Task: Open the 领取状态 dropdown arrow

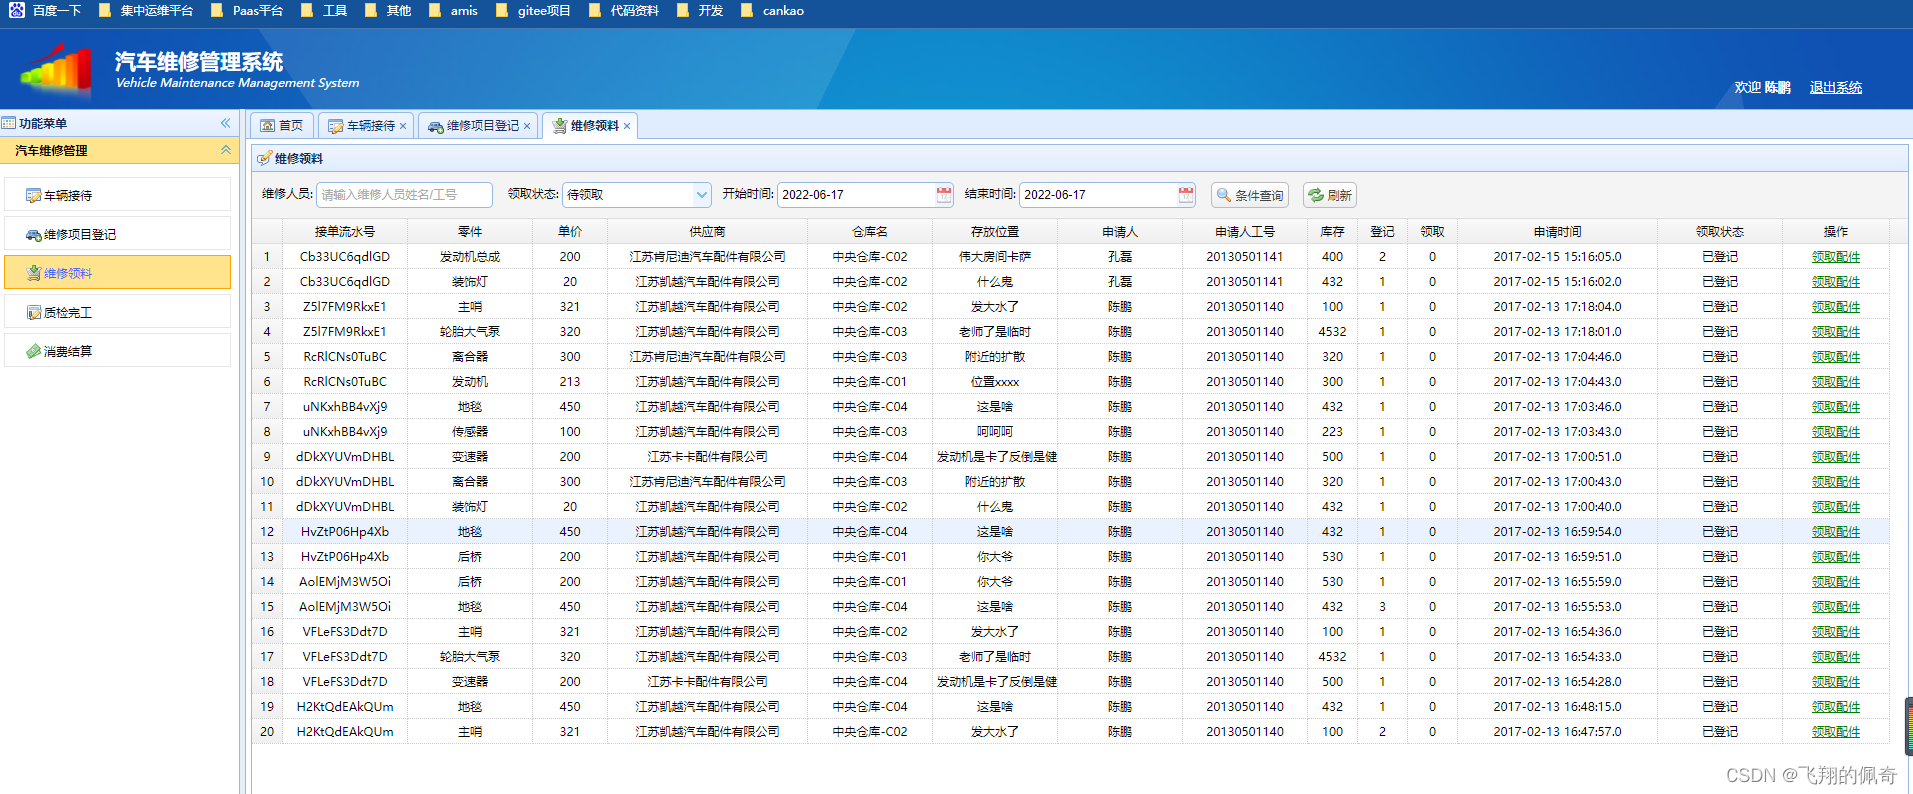Action: pos(701,195)
